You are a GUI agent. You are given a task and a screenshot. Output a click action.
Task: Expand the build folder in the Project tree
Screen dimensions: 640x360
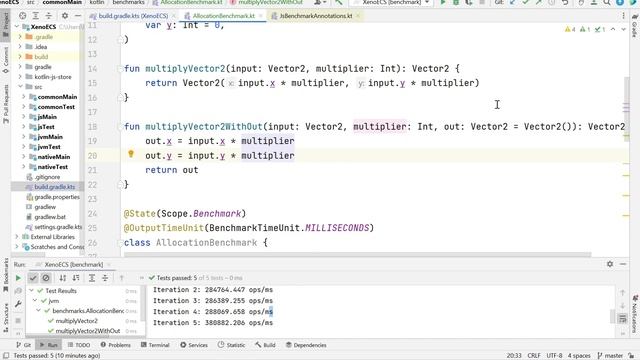click(20, 57)
